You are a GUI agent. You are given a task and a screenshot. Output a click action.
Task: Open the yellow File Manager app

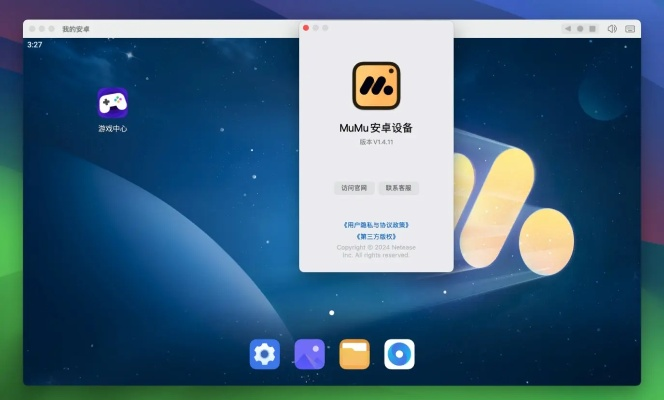pyautogui.click(x=354, y=354)
